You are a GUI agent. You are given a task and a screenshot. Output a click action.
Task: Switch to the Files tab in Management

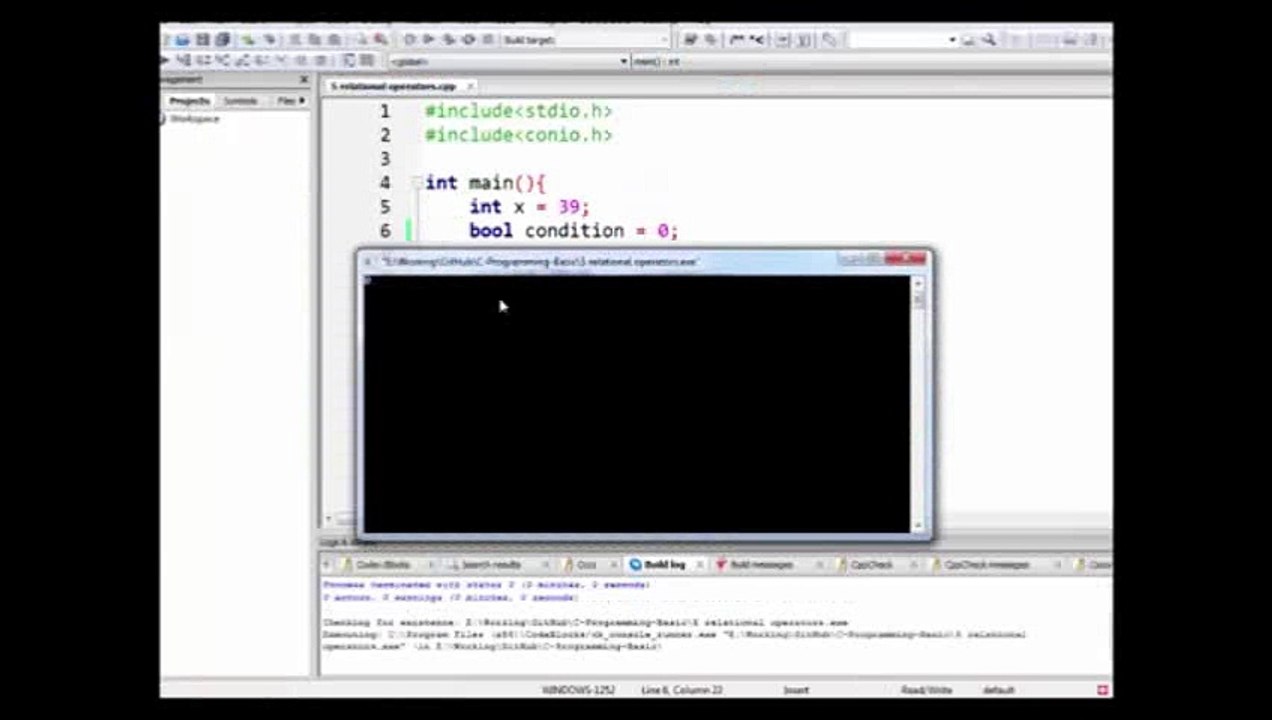click(286, 101)
